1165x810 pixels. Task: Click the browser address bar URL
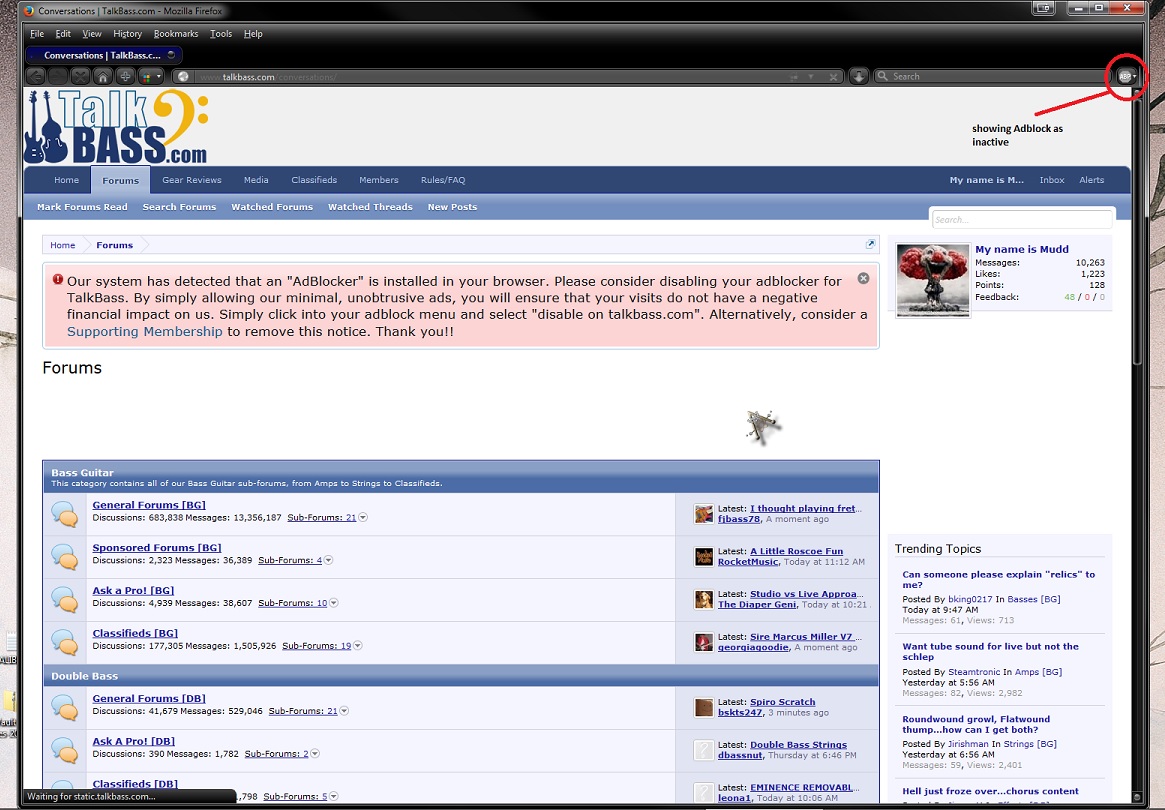pyautogui.click(x=490, y=77)
